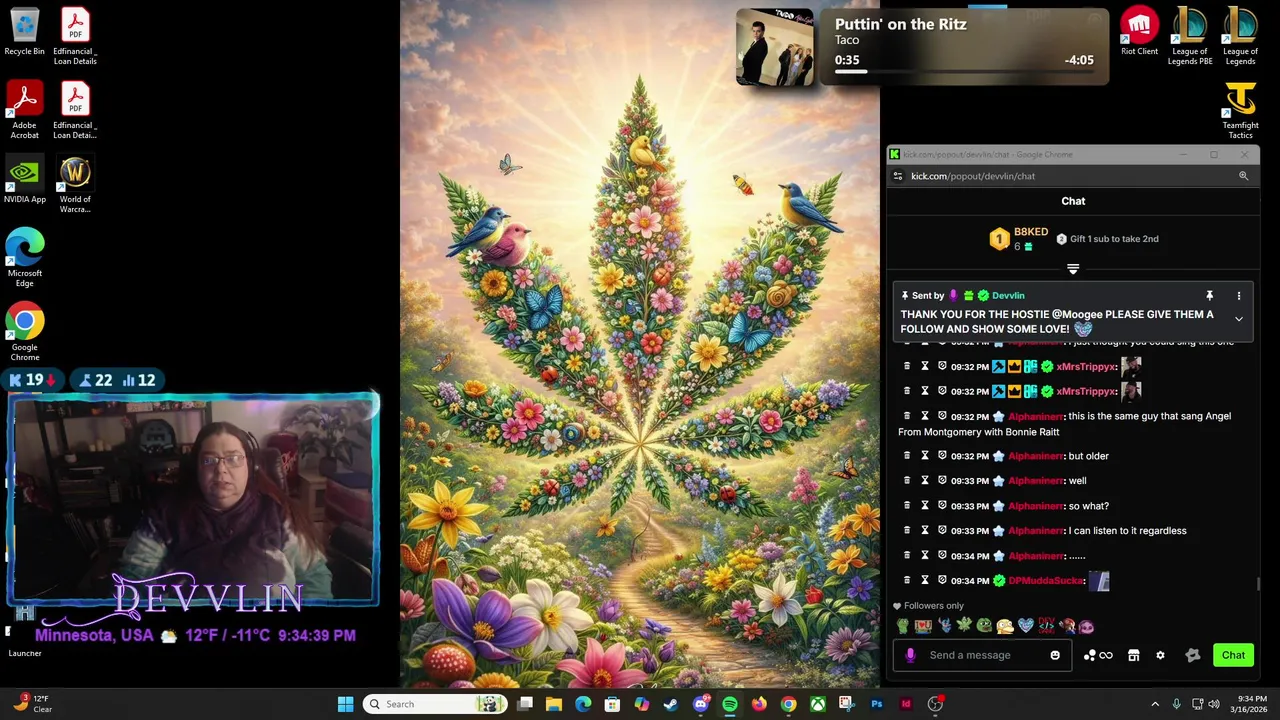The height and width of the screenshot is (720, 1280).
Task: Click the moderator tools icon beside Chat button
Action: click(1192, 655)
